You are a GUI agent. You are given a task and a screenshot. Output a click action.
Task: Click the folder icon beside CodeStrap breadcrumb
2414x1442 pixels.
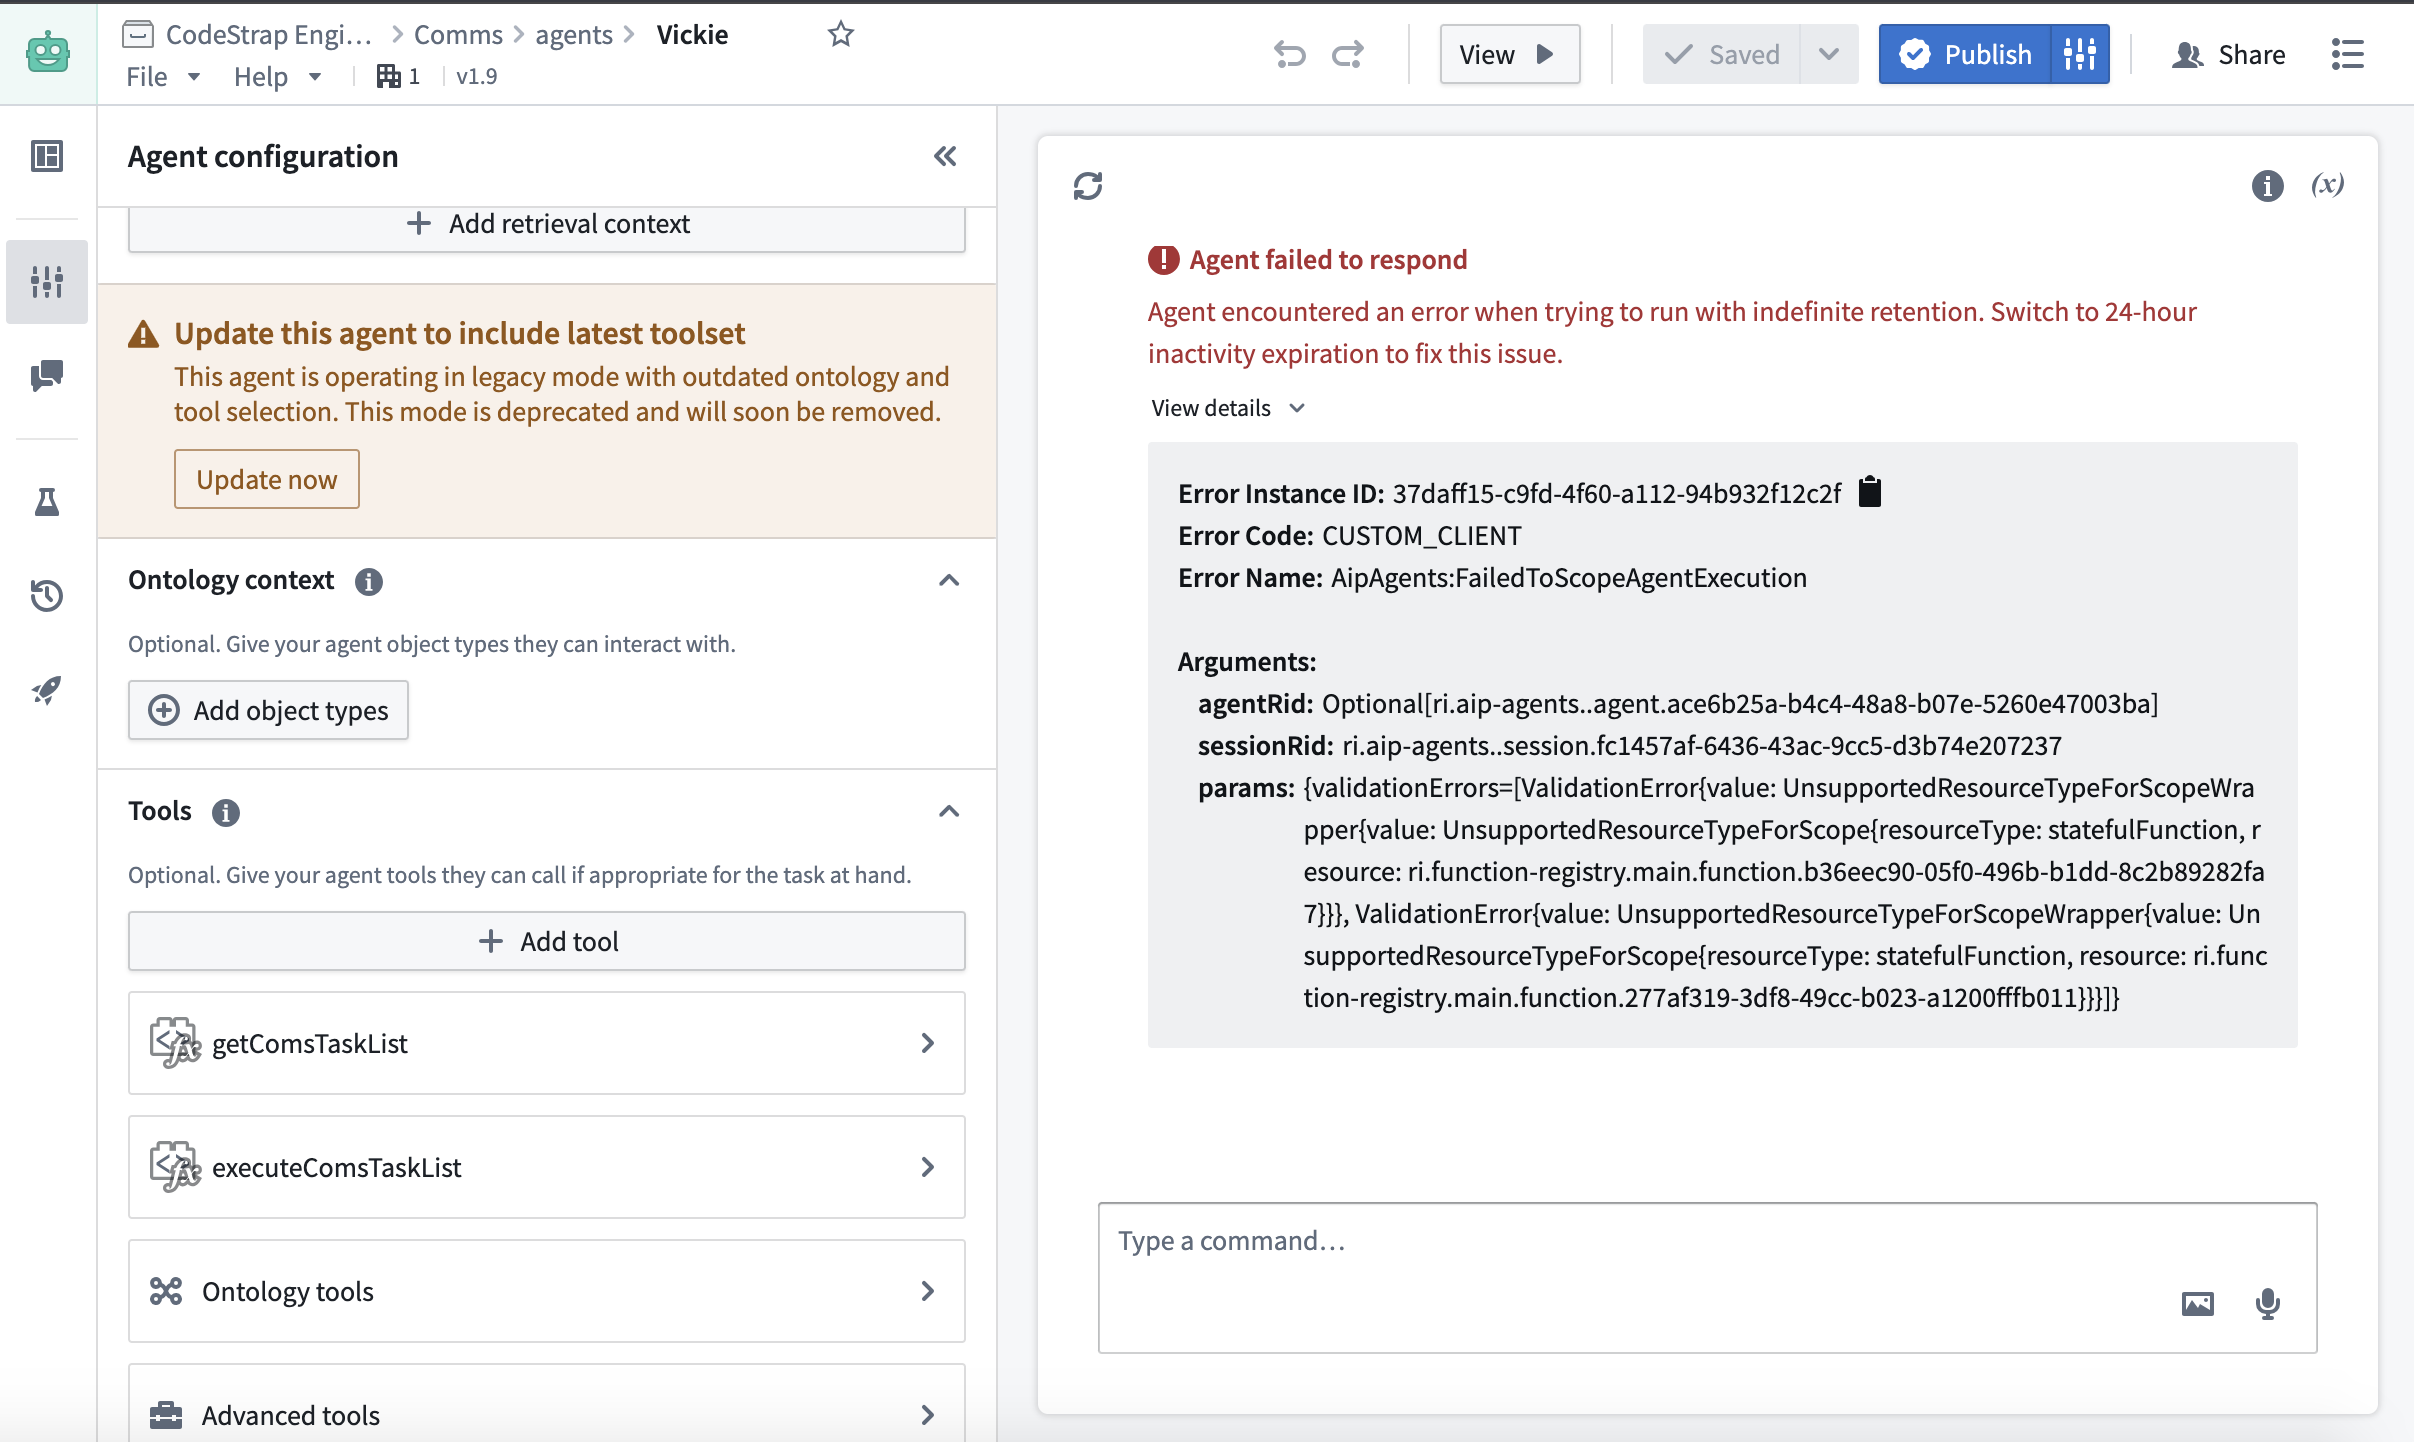138,34
